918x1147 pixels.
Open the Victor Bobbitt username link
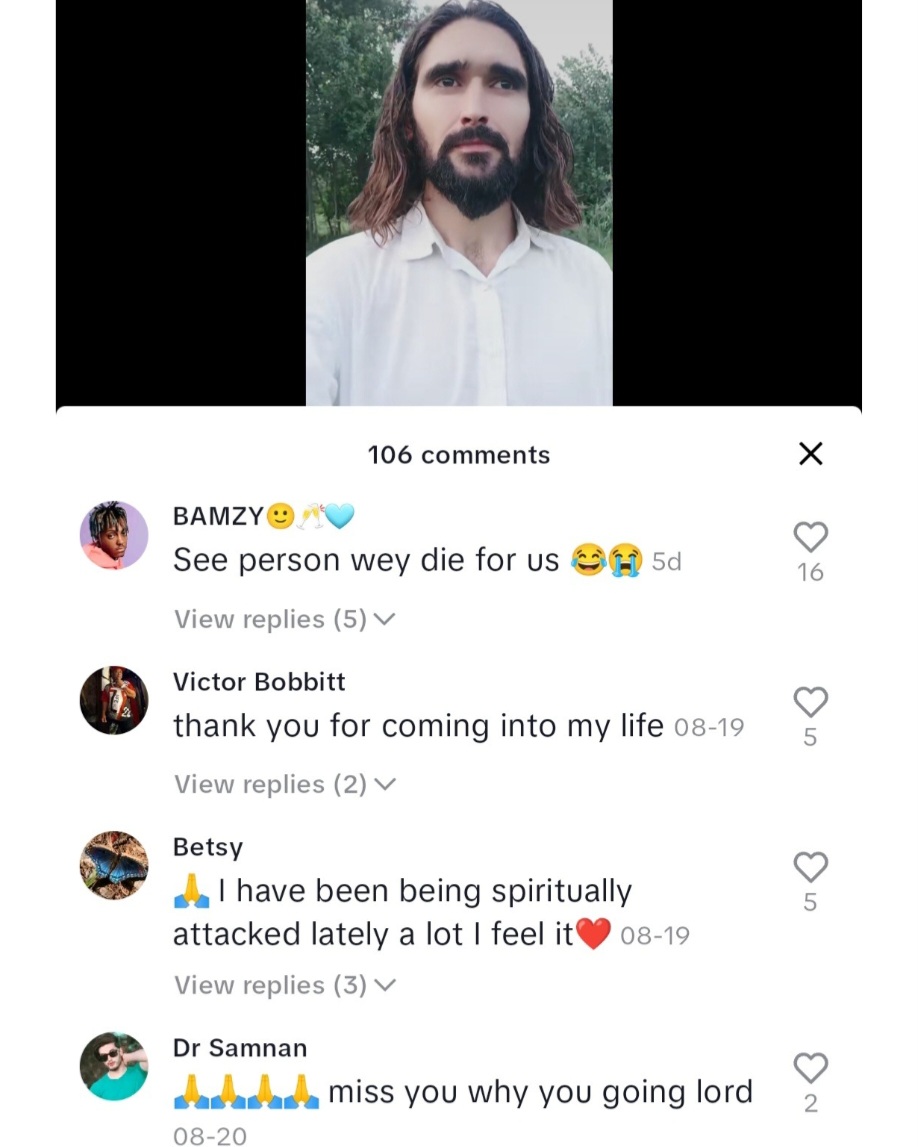point(259,682)
